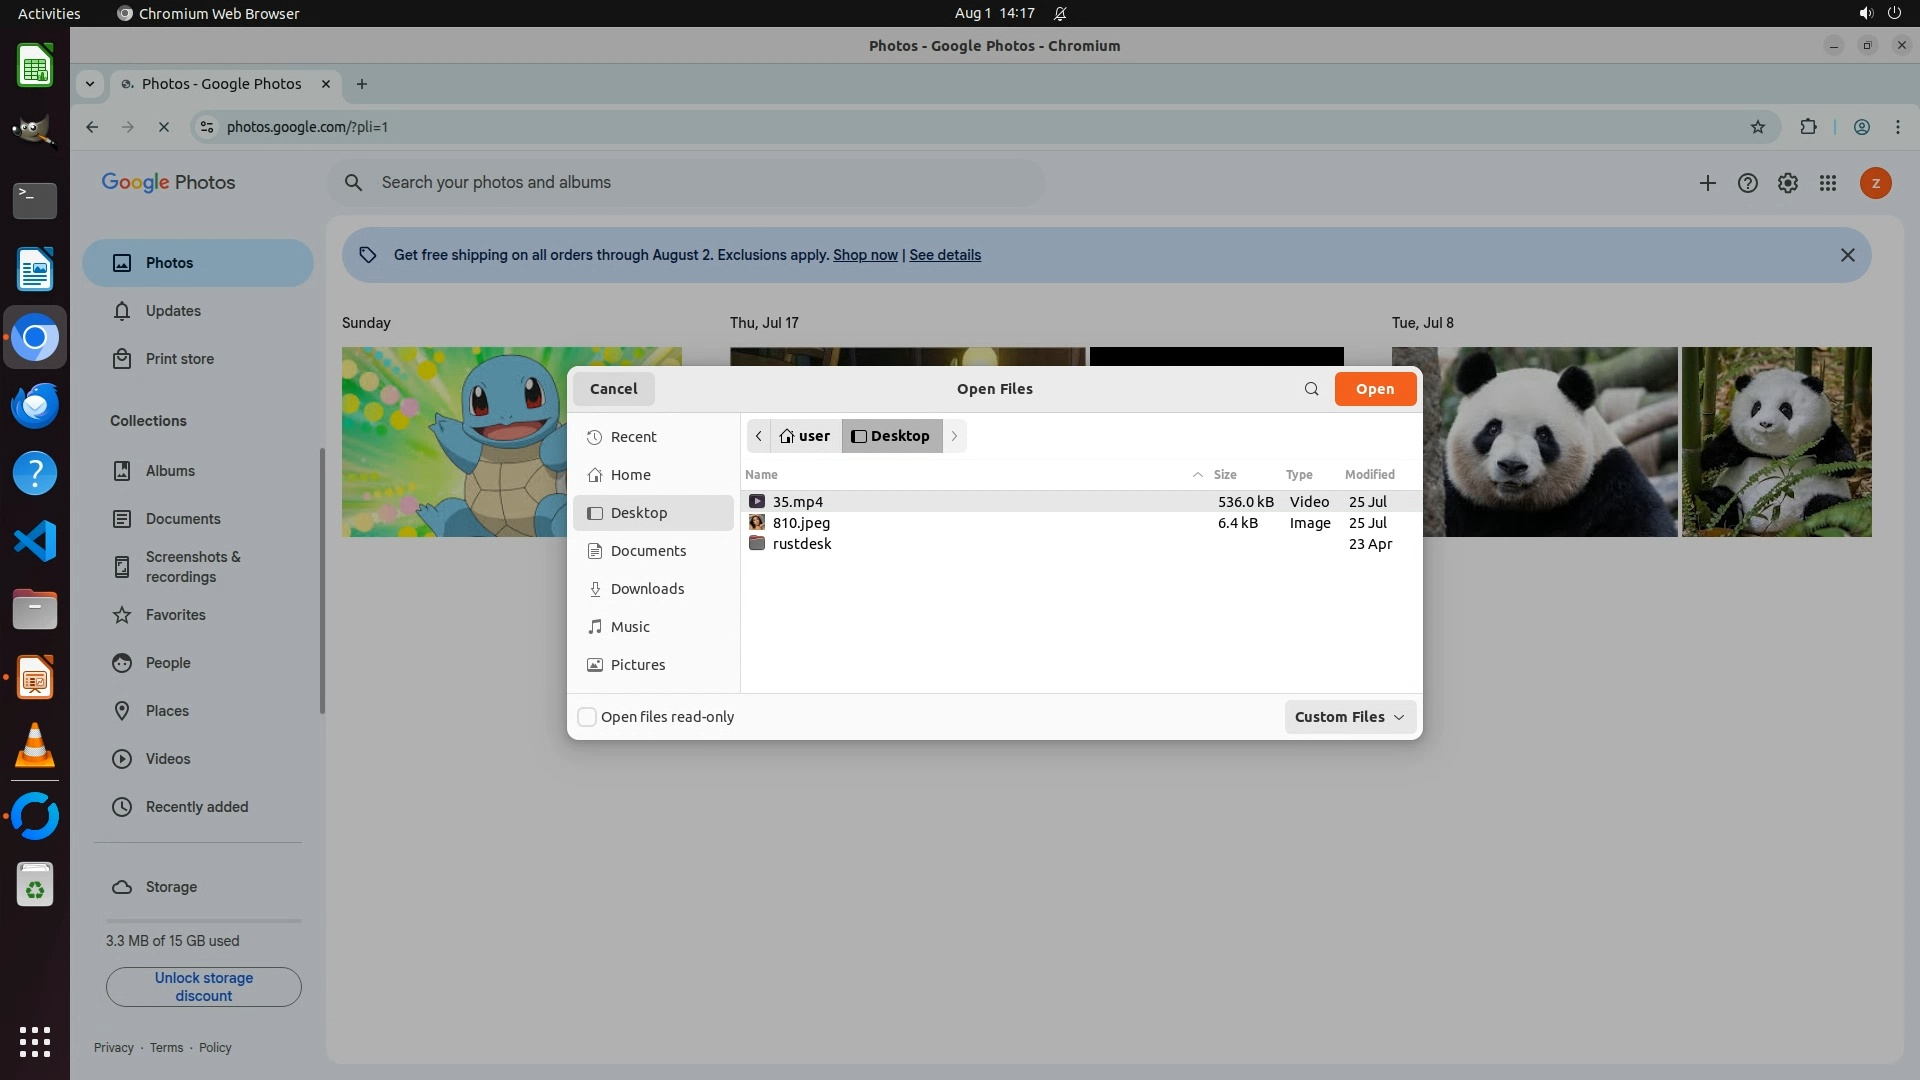1920x1080 pixels.
Task: Select Downloads in the dialog sidebar
Action: (x=647, y=589)
